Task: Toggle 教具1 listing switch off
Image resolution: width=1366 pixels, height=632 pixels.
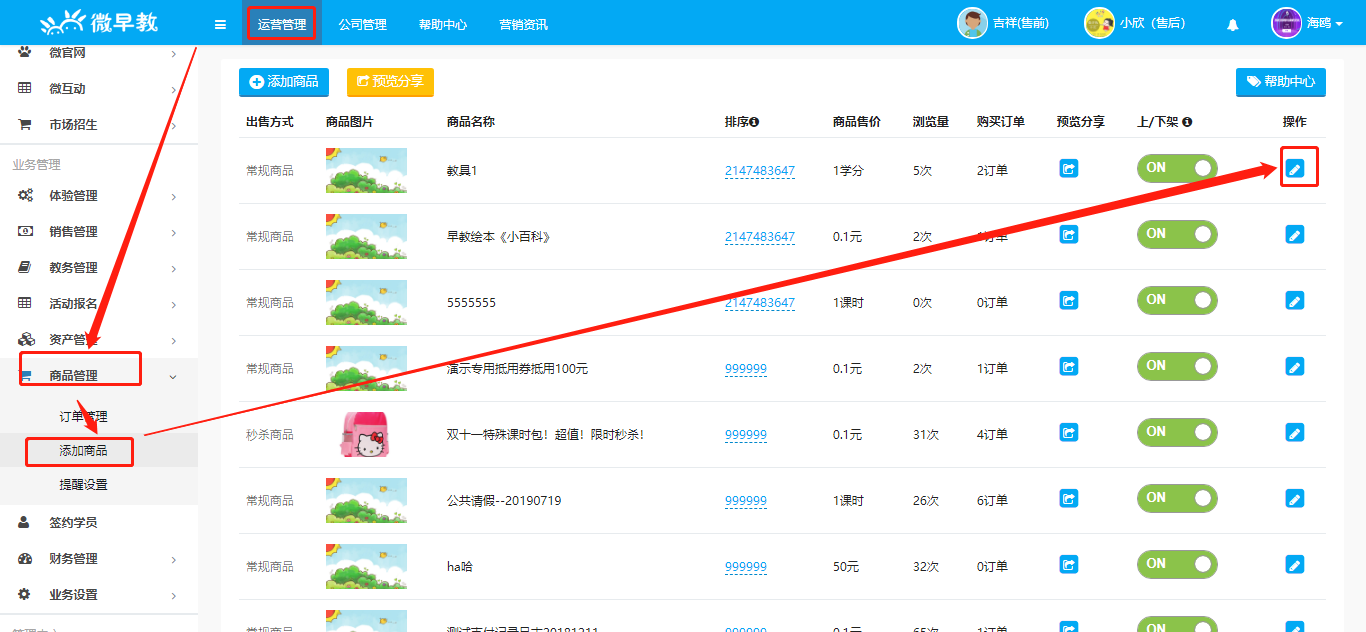Action: [1177, 168]
